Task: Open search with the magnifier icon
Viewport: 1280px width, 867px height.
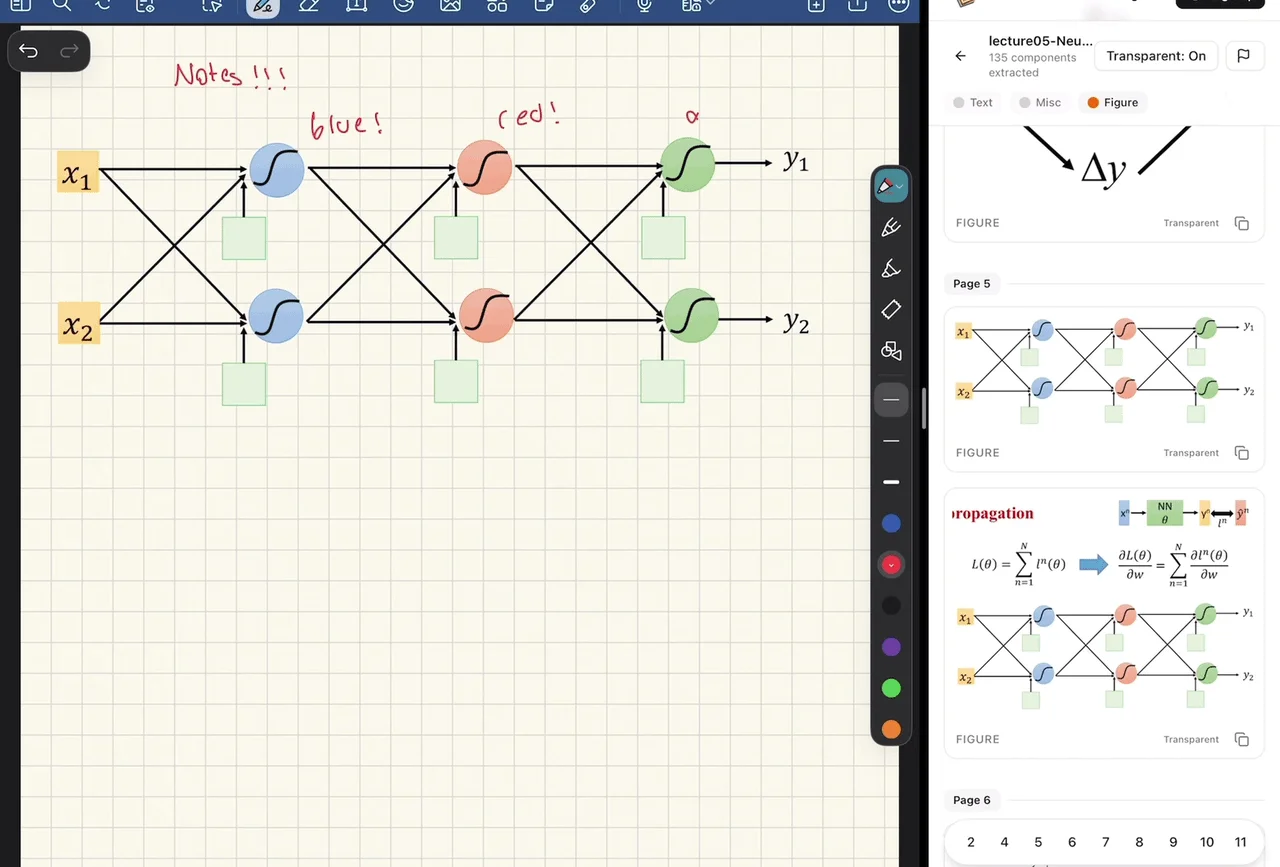Action: [61, 5]
